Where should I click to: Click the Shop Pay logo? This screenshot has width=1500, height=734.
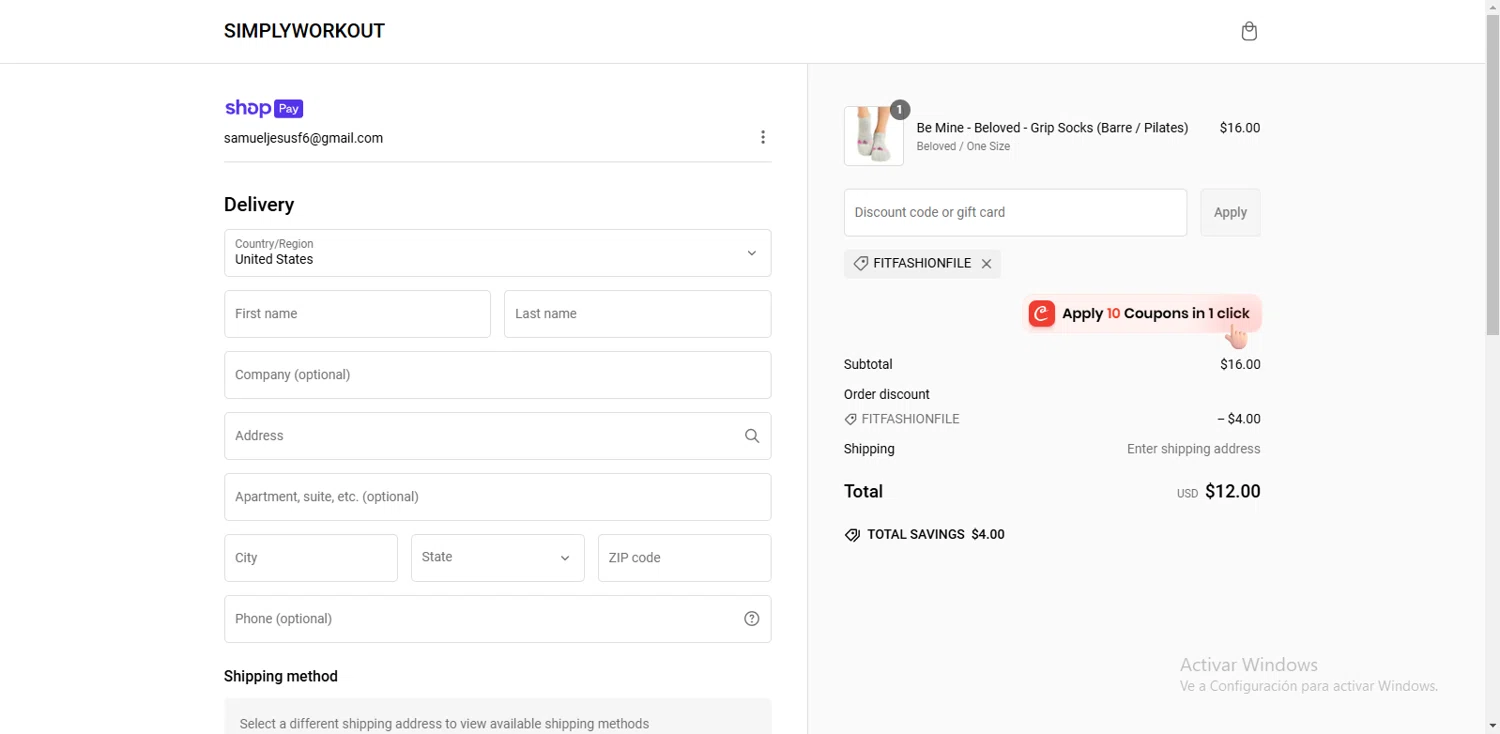pos(264,109)
